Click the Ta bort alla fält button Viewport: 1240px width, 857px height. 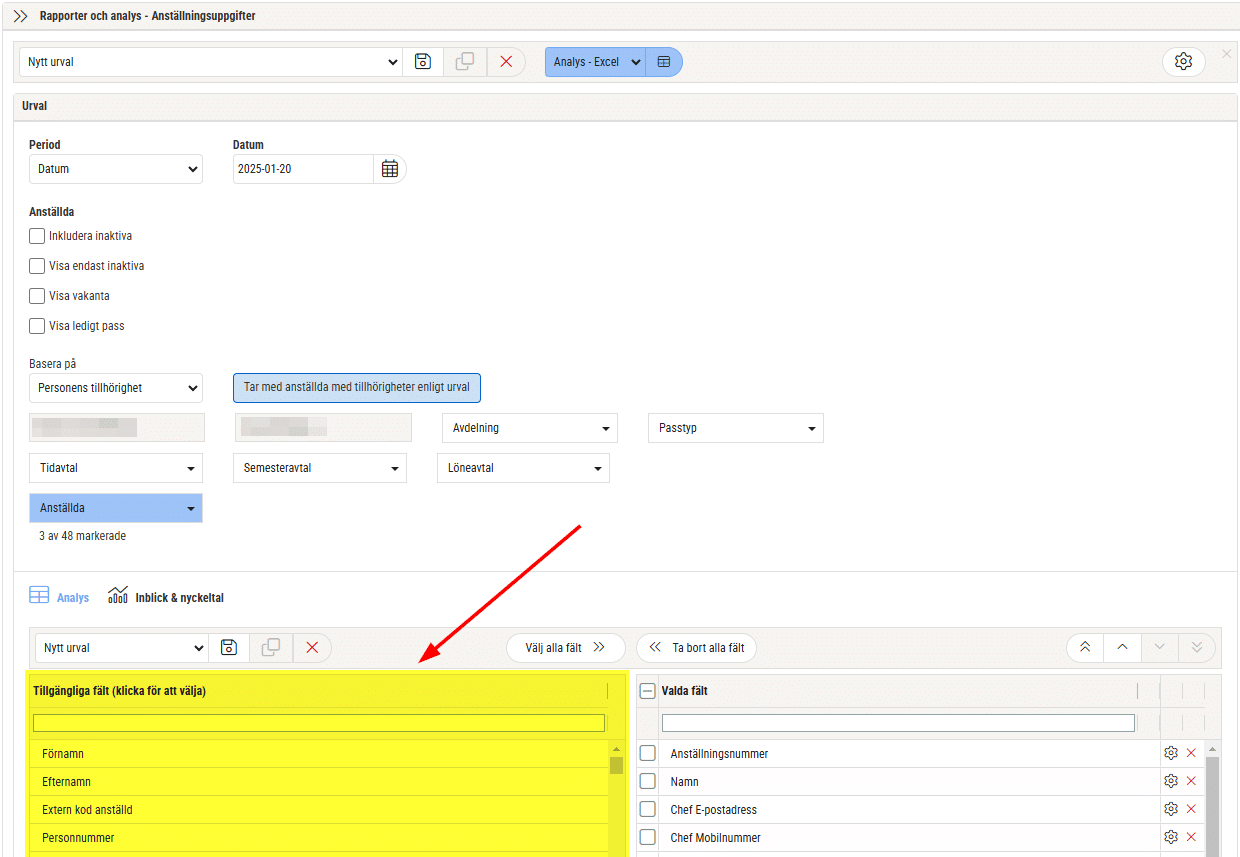(x=697, y=648)
